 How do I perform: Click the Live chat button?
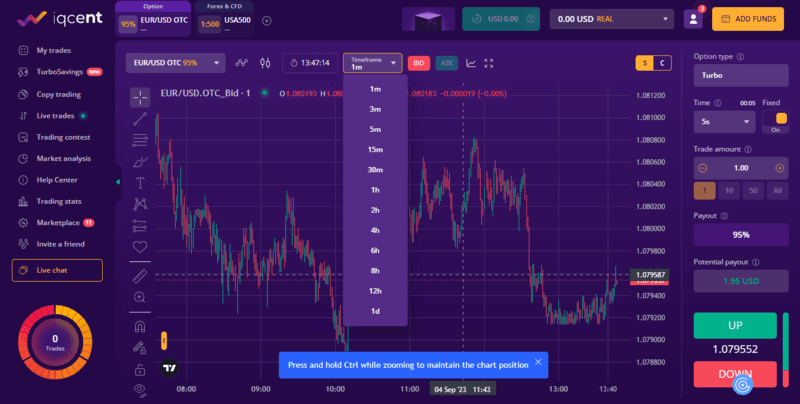pyautogui.click(x=57, y=270)
